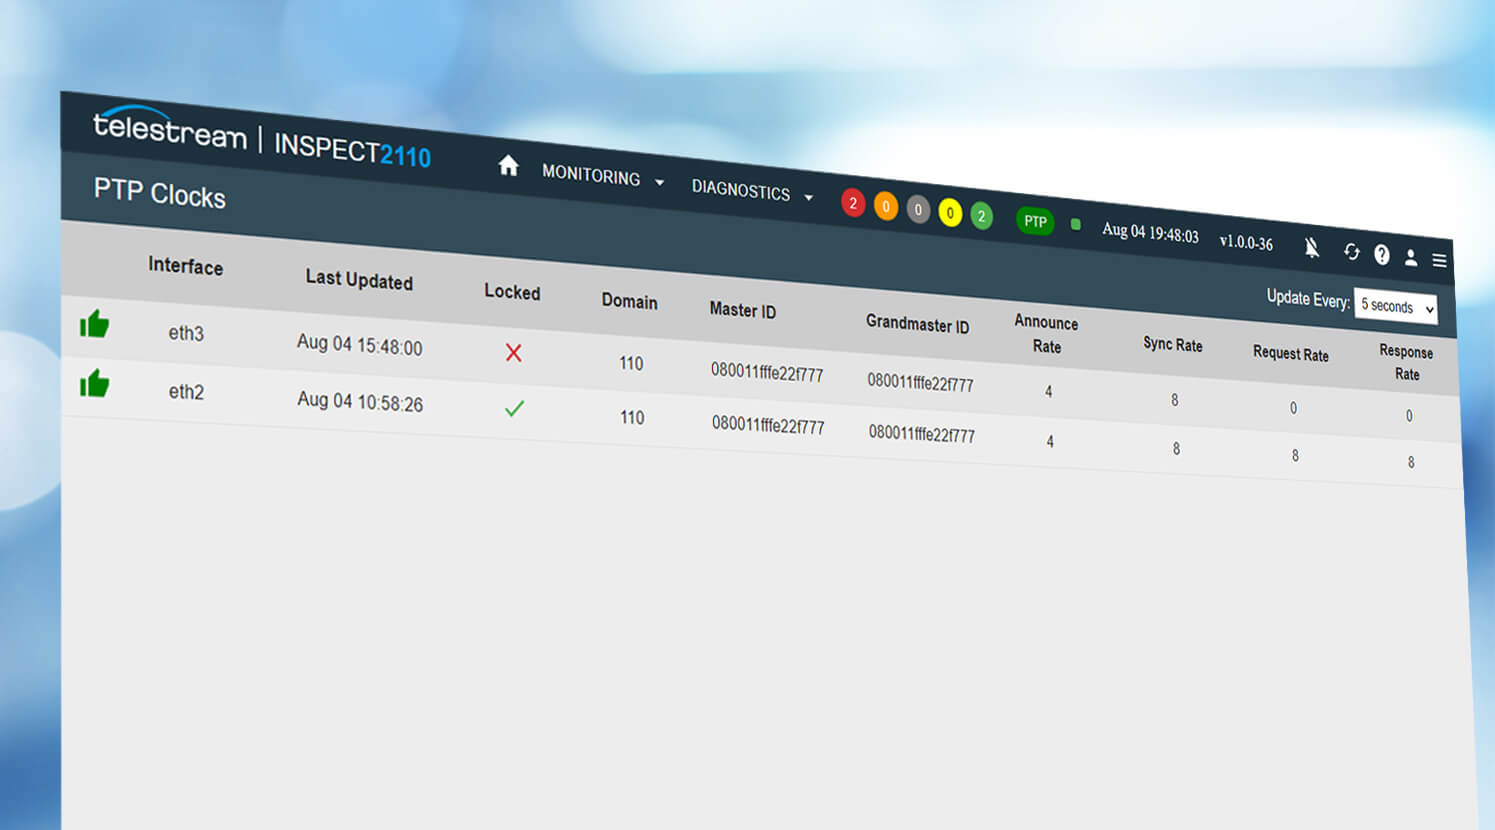The height and width of the screenshot is (830, 1495).
Task: Open the user account icon
Action: pyautogui.click(x=1410, y=258)
